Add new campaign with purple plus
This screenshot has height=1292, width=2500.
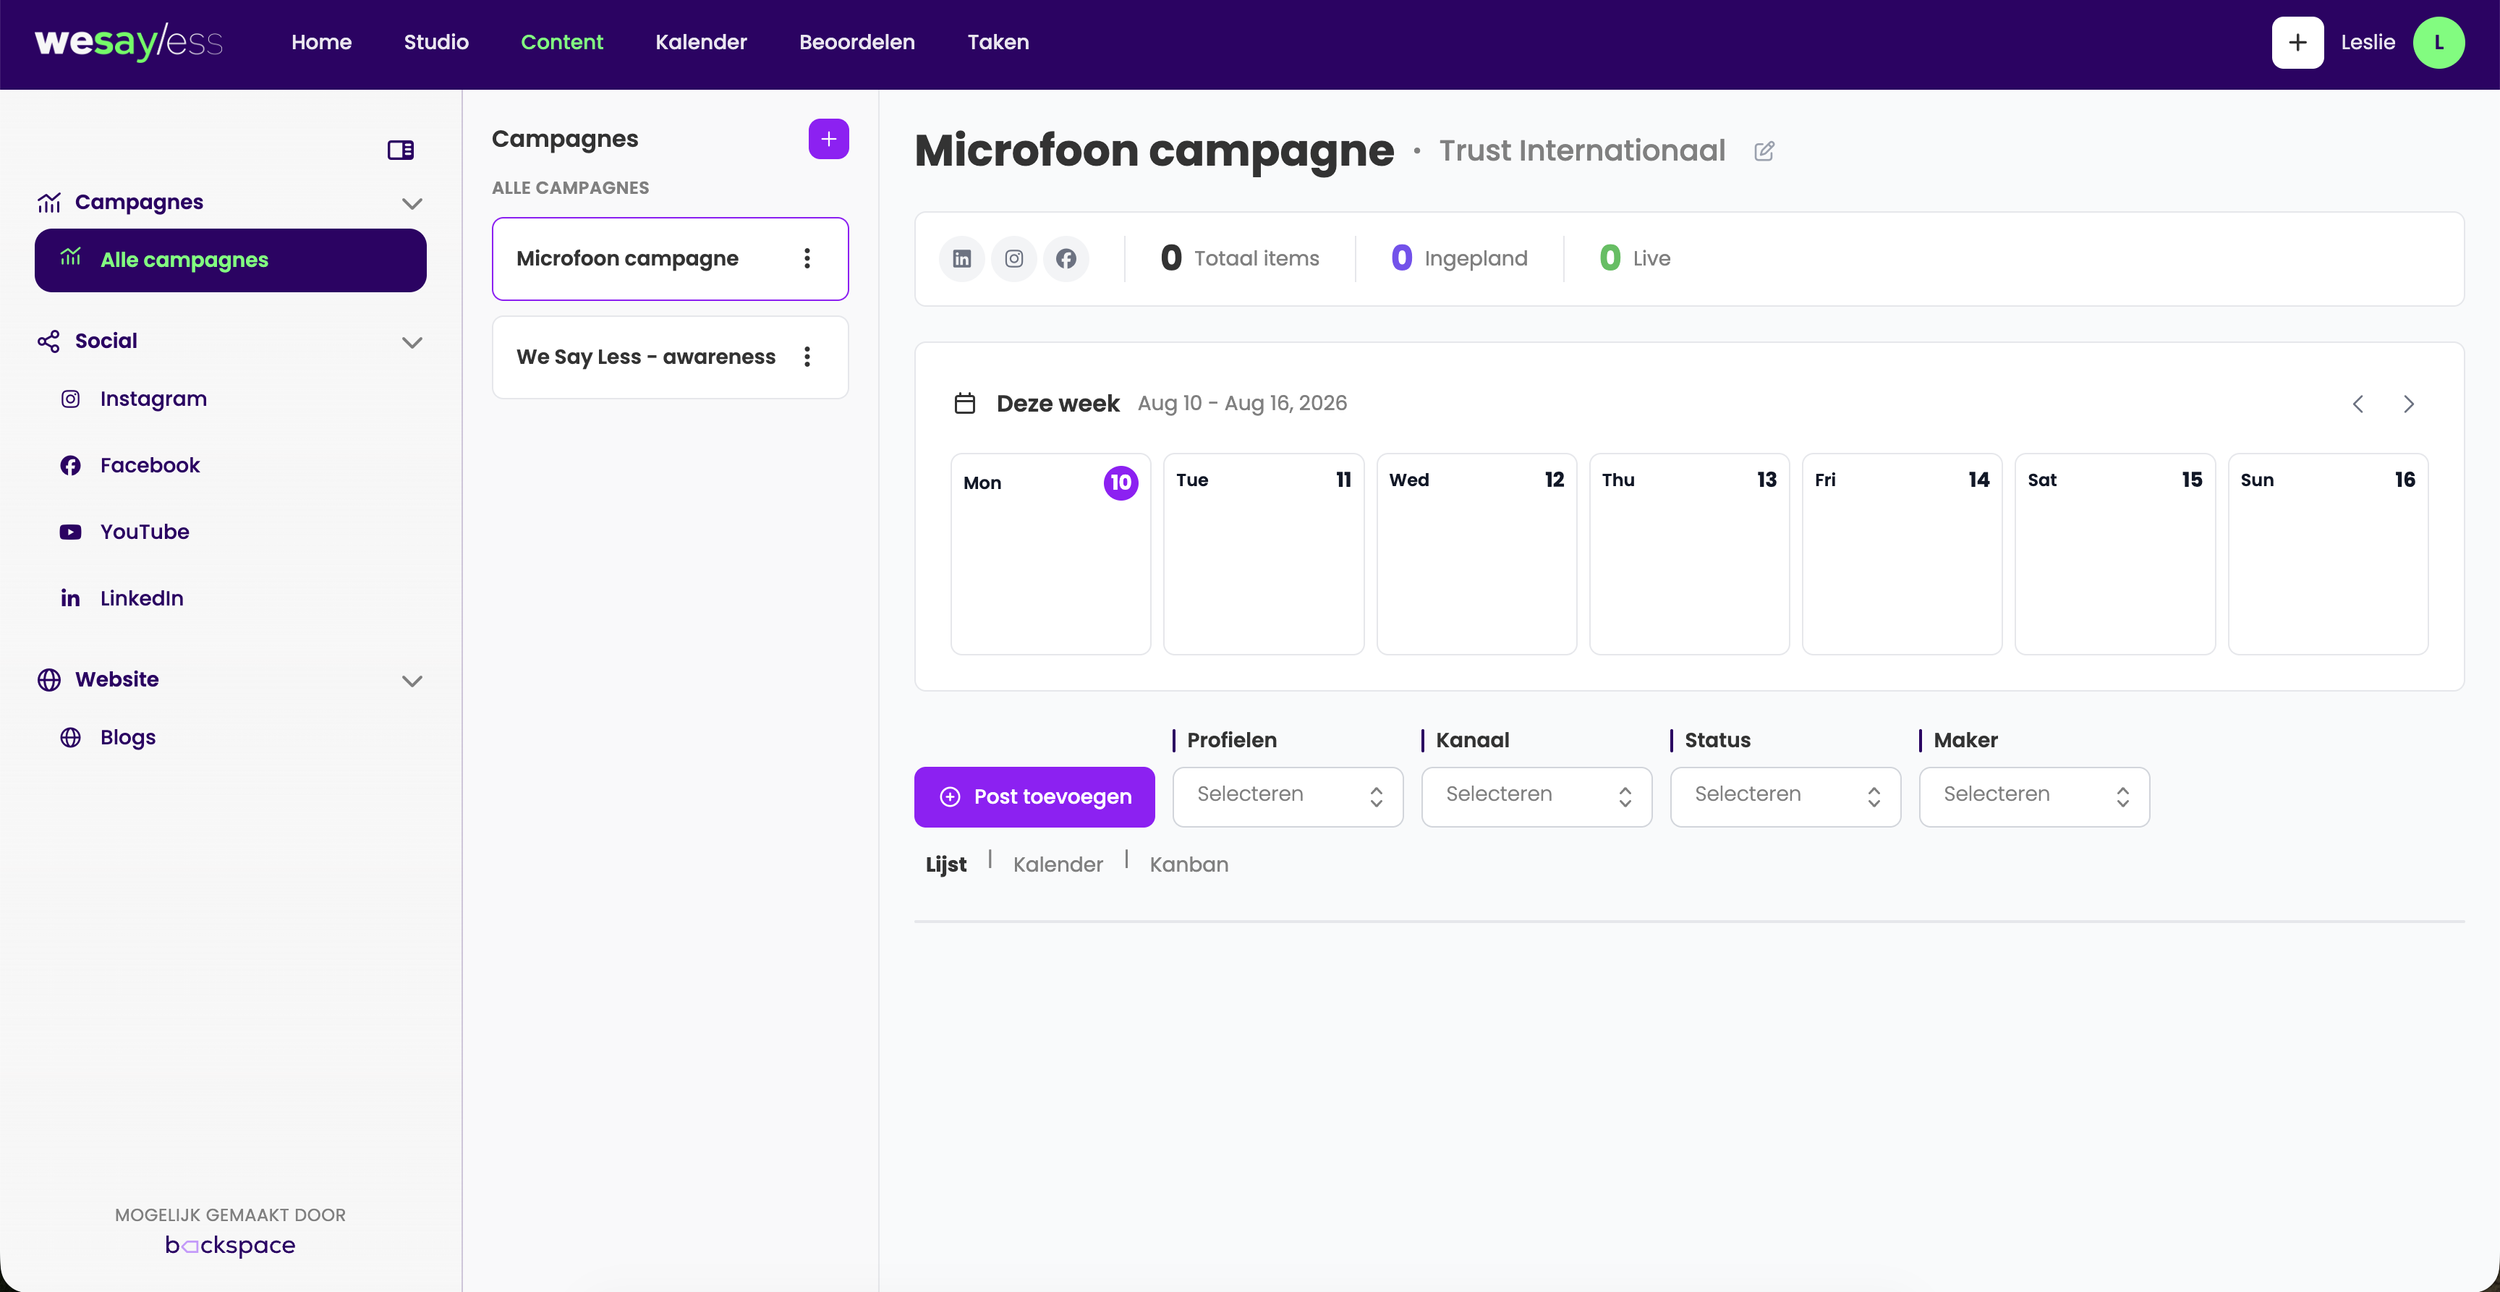tap(828, 139)
